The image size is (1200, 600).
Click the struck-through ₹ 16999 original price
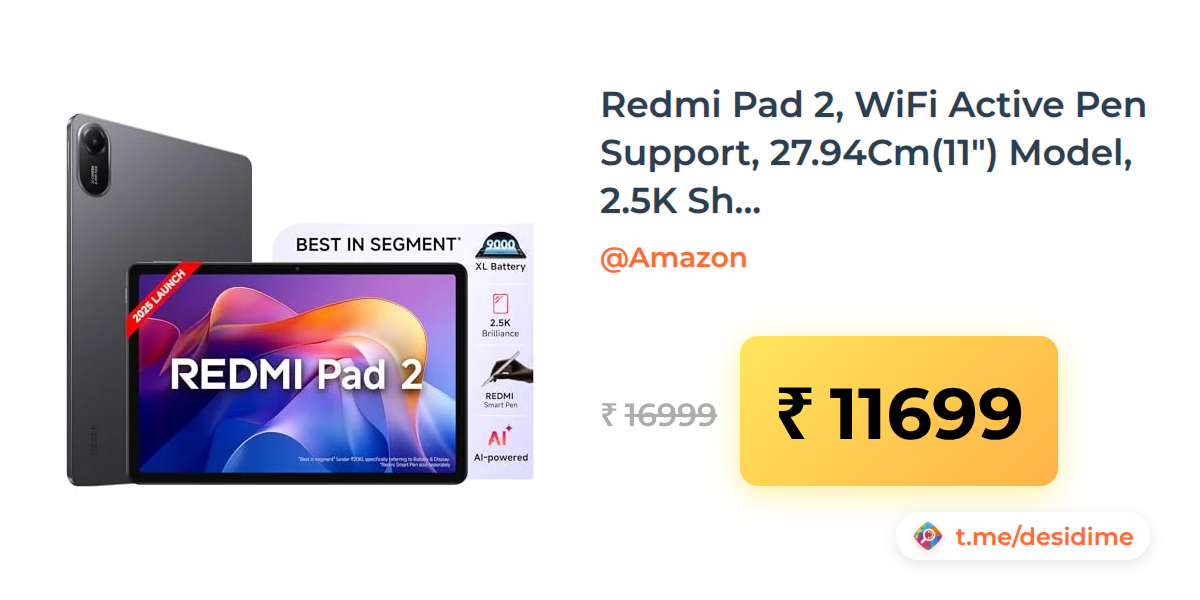coord(658,414)
